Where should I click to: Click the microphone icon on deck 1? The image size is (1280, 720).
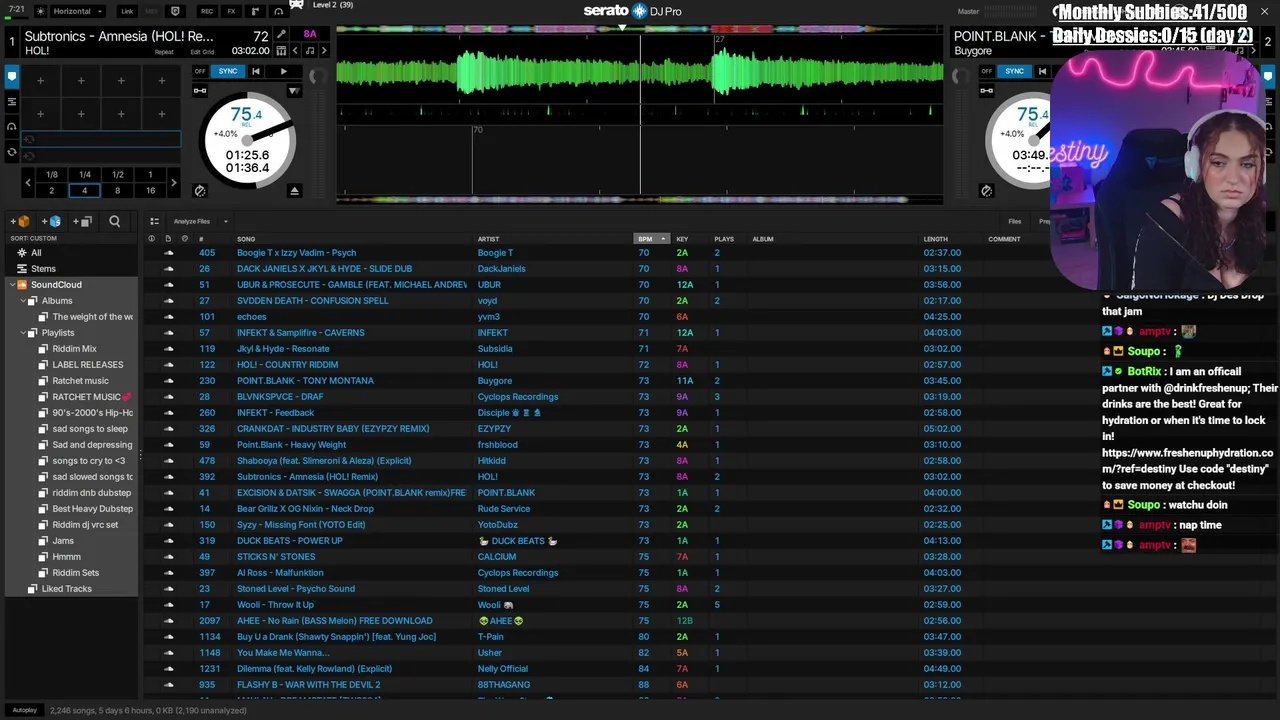point(281,35)
